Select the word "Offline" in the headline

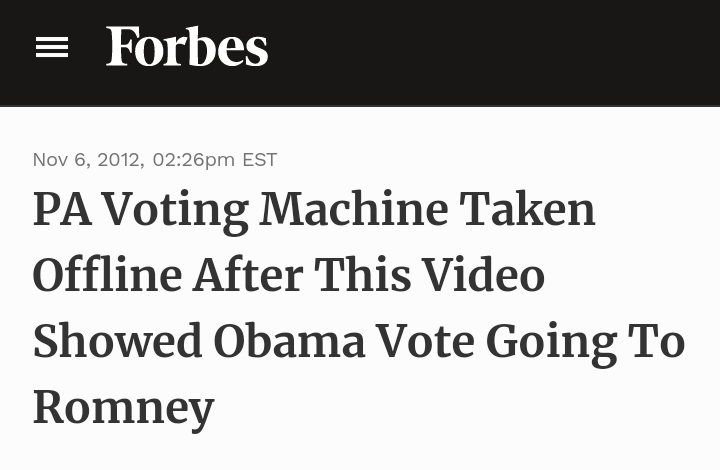(106, 276)
